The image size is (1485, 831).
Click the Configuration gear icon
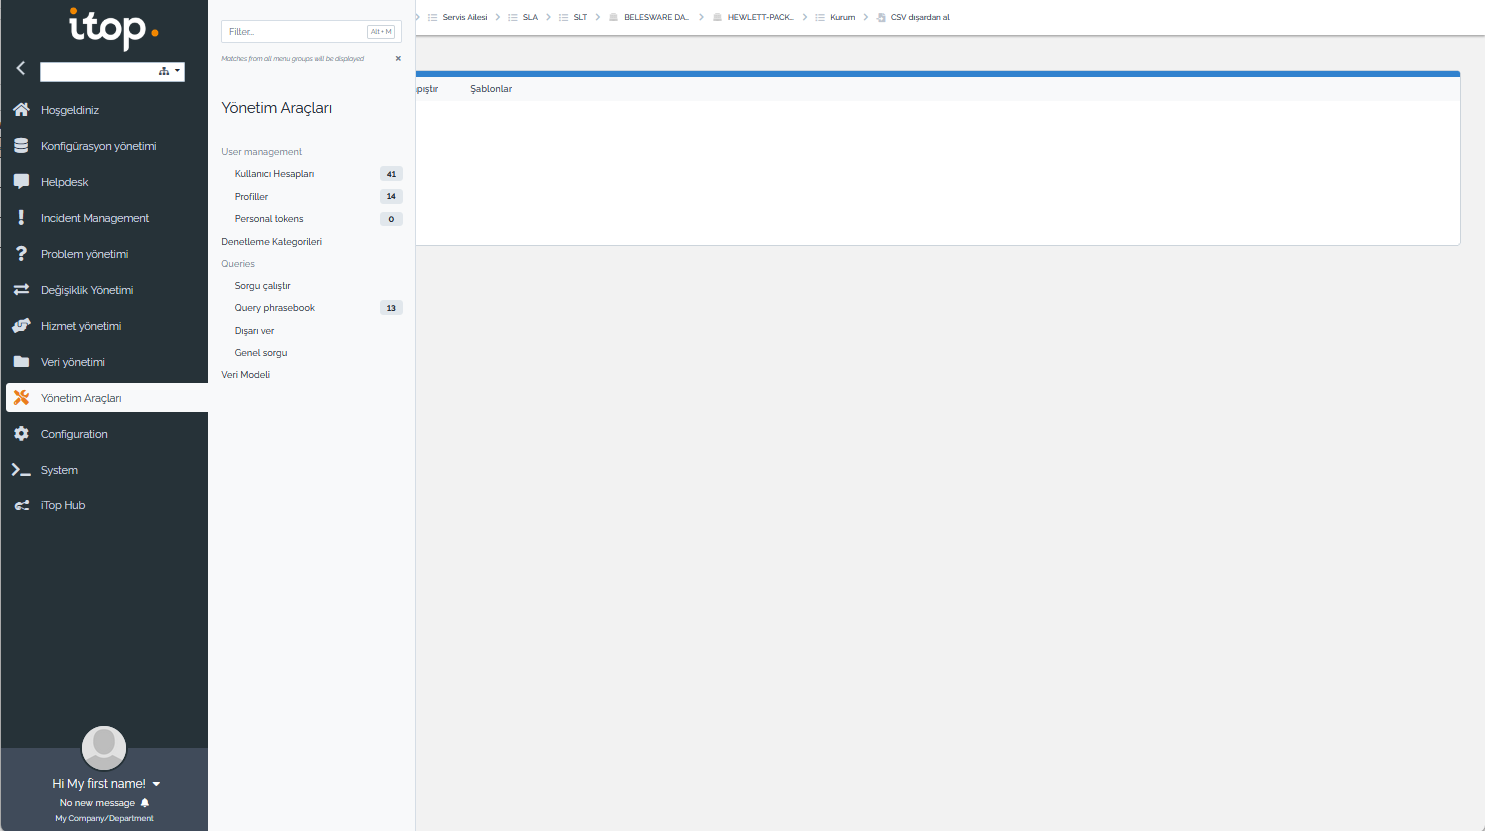(x=21, y=433)
